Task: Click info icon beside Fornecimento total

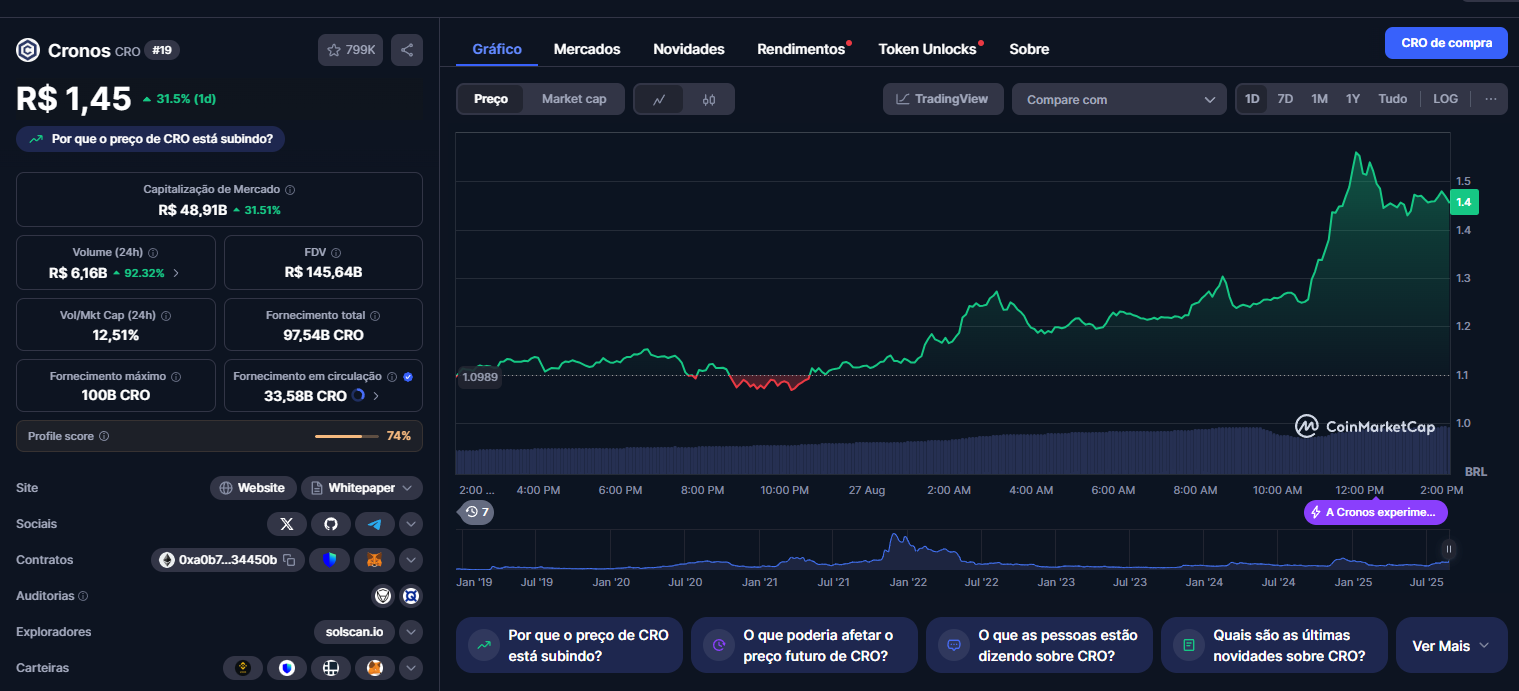Action: click(x=375, y=315)
